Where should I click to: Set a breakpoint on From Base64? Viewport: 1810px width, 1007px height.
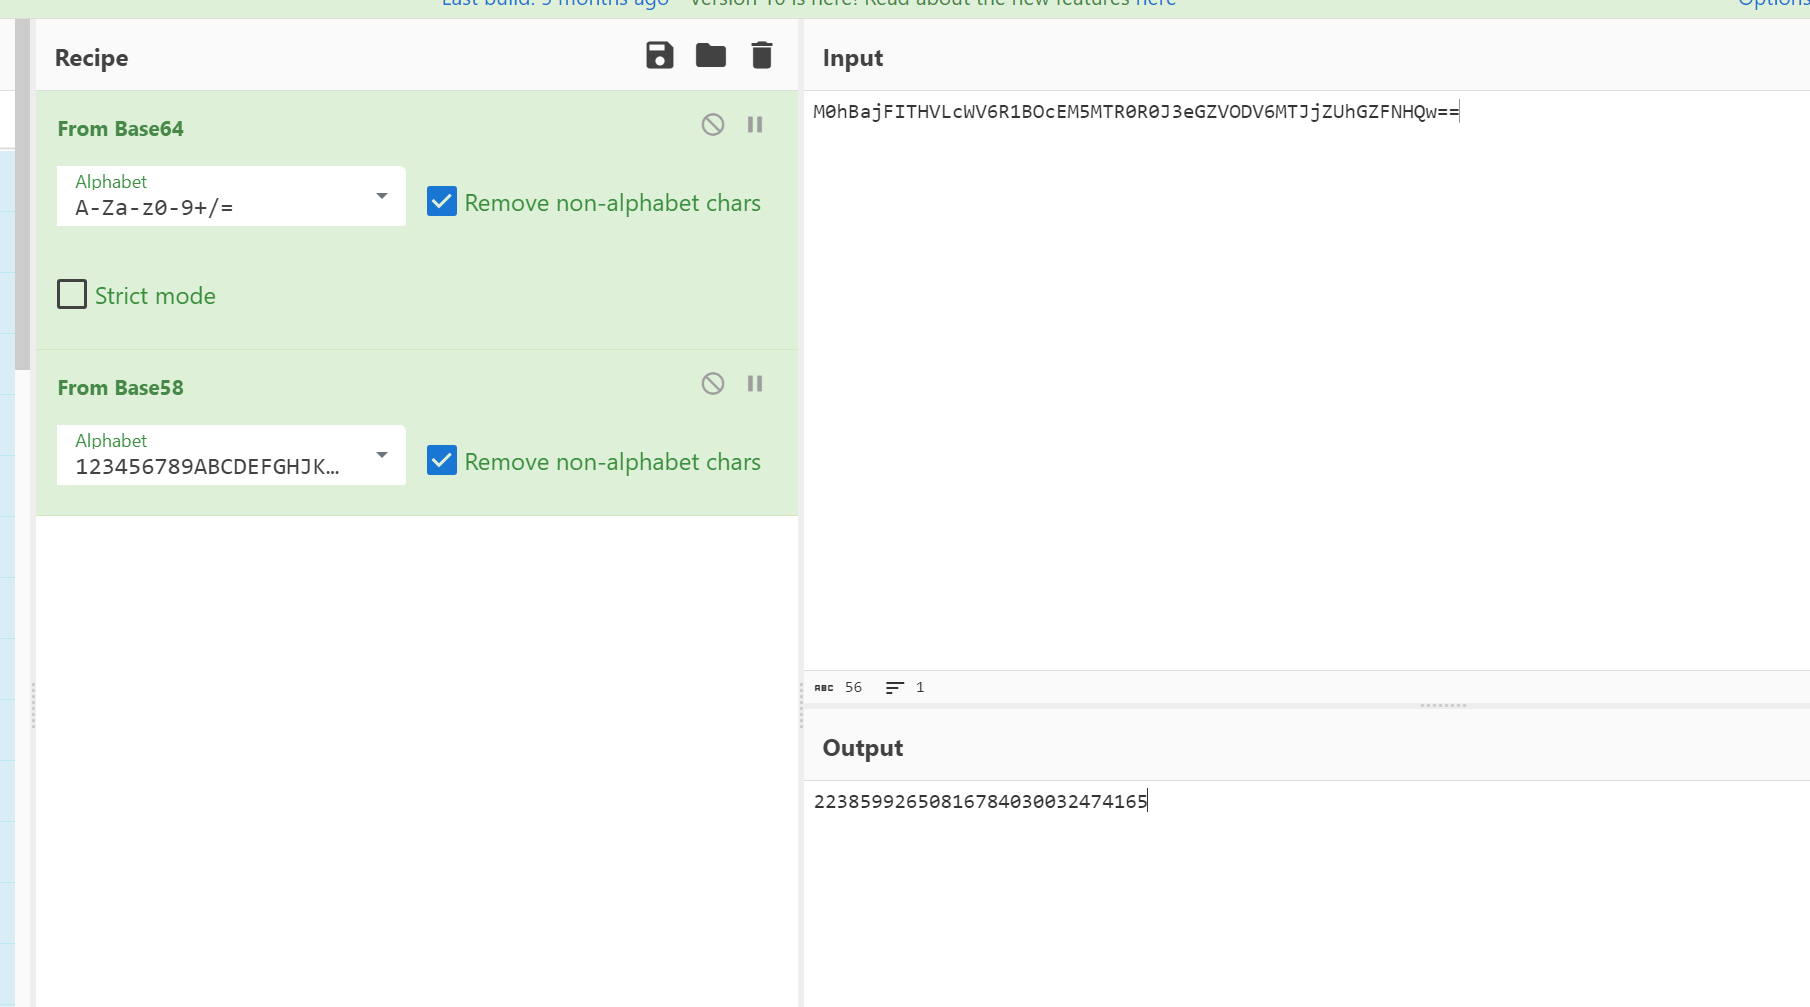tap(755, 124)
